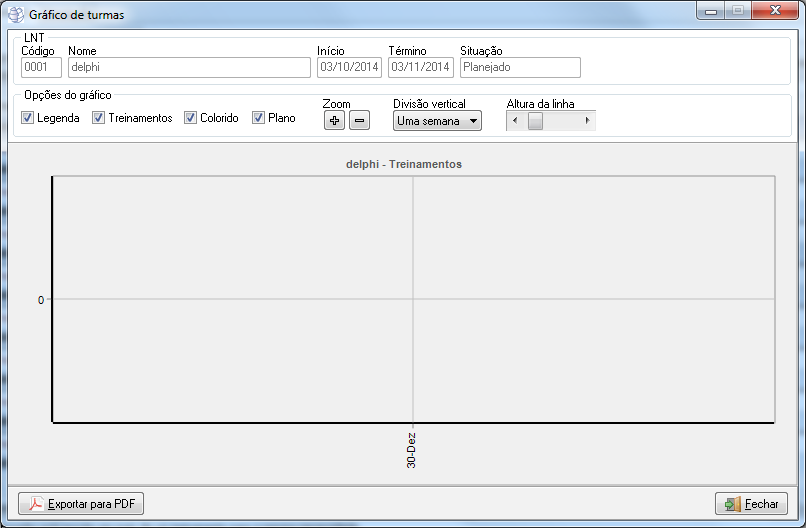The width and height of the screenshot is (806, 528).
Task: Click the Nome field containing delphi
Action: 189,67
